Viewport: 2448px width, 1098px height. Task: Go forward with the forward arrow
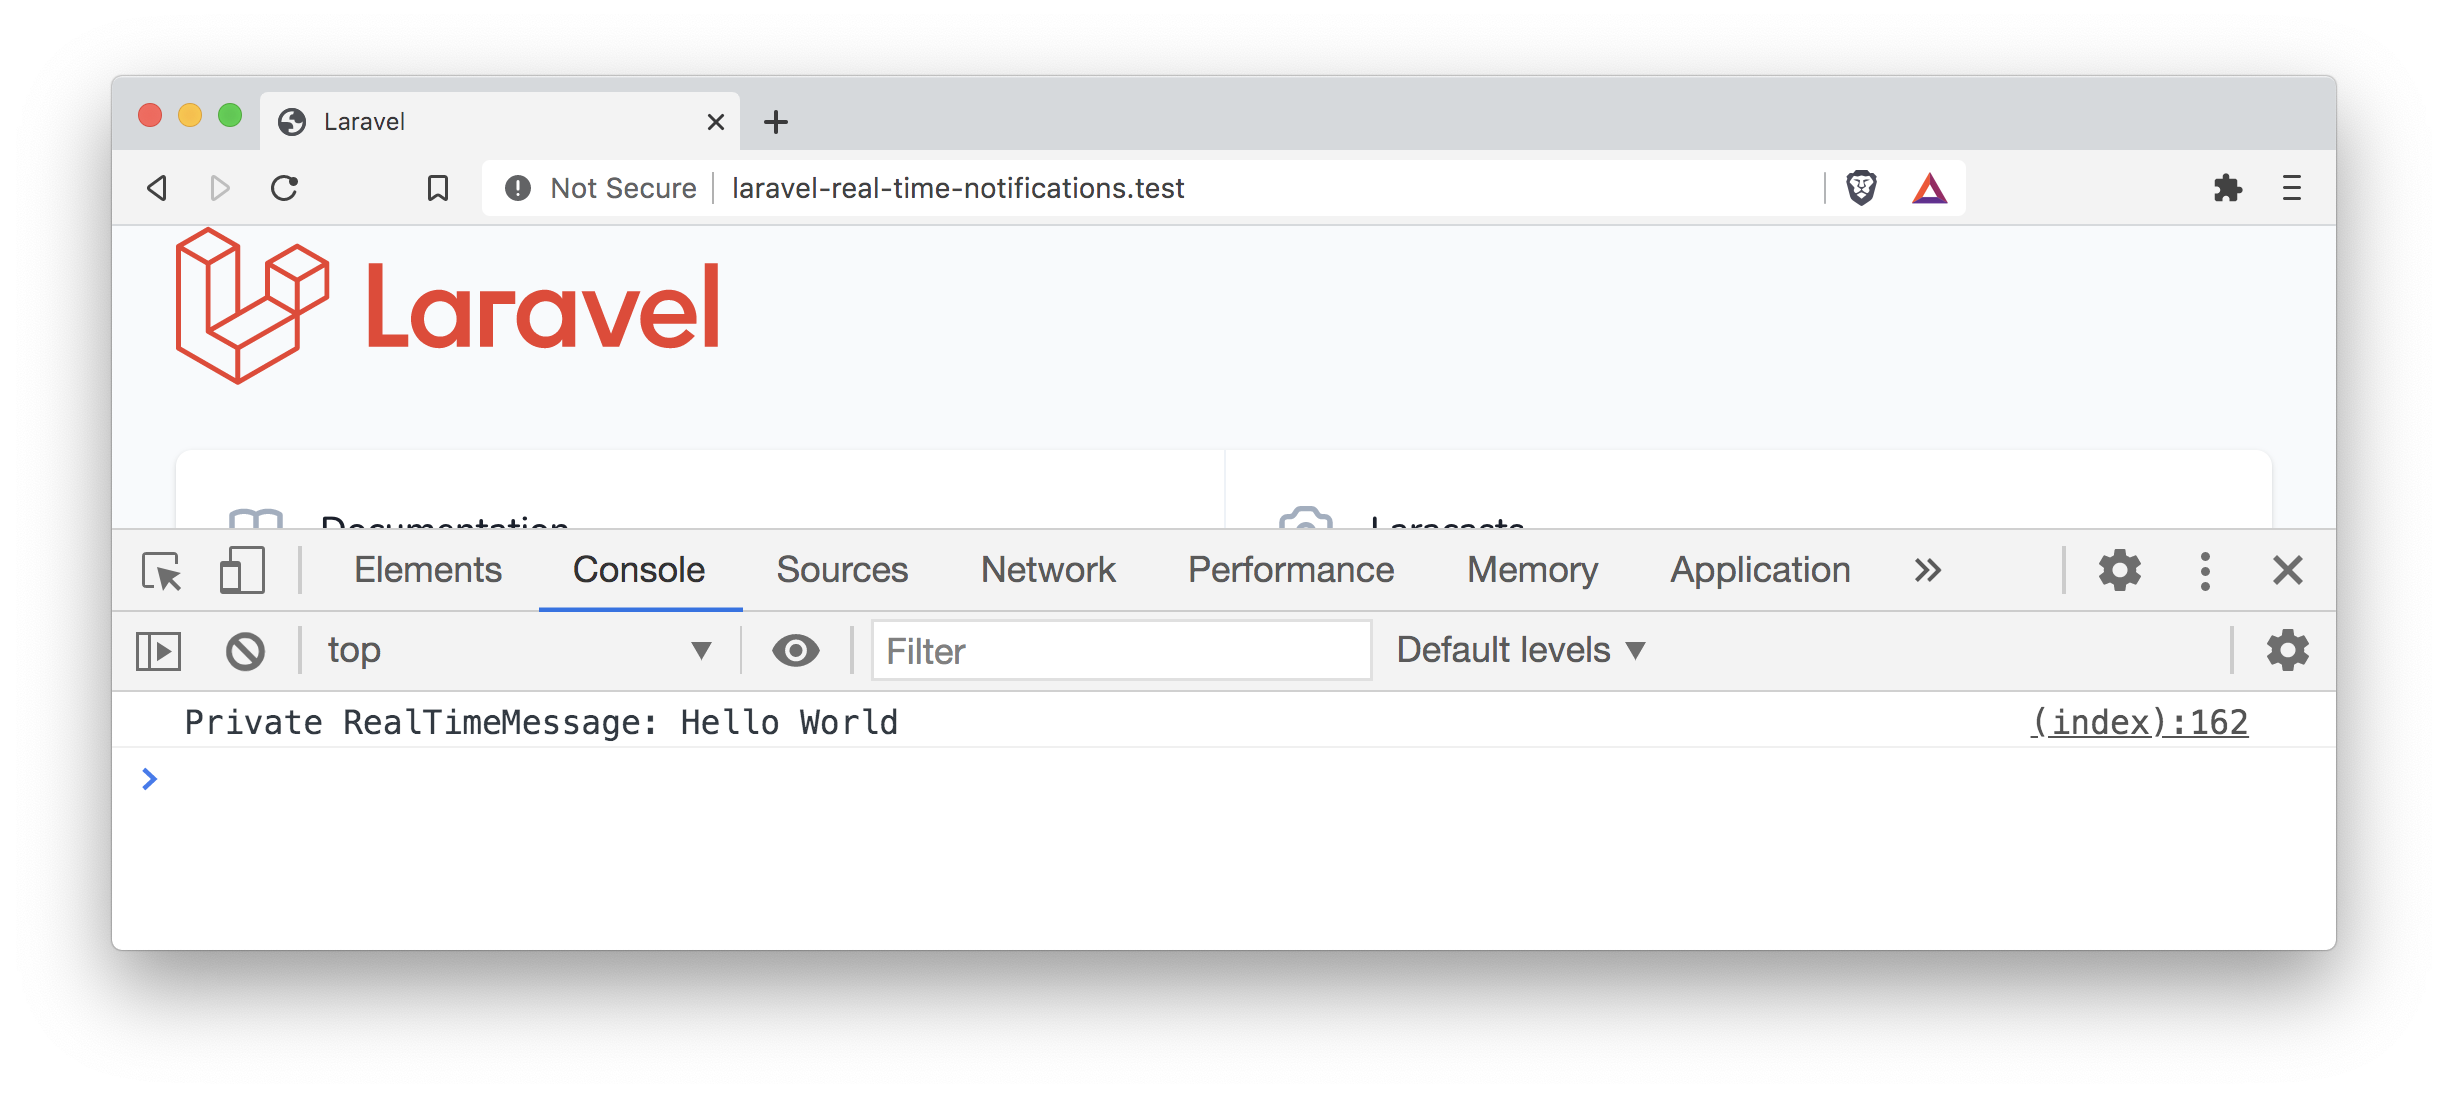pyautogui.click(x=220, y=188)
